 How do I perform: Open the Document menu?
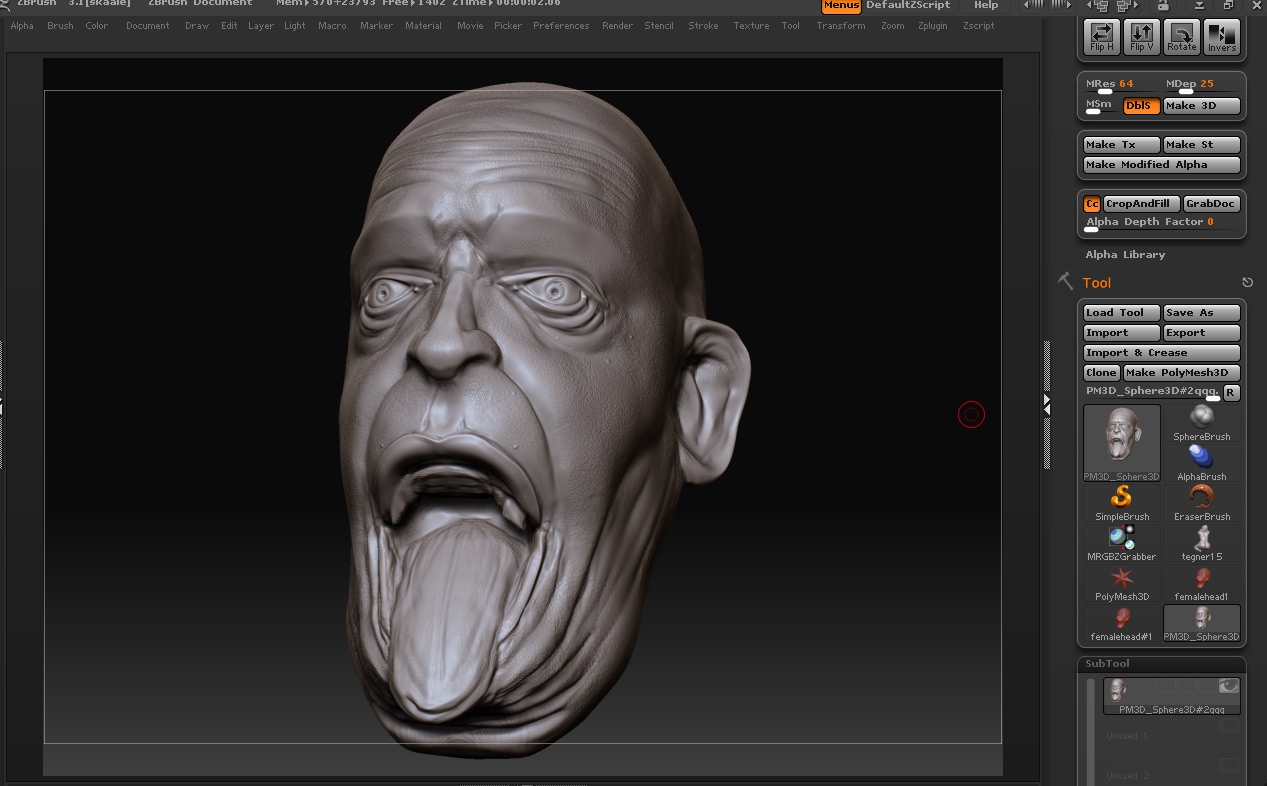tap(148, 26)
